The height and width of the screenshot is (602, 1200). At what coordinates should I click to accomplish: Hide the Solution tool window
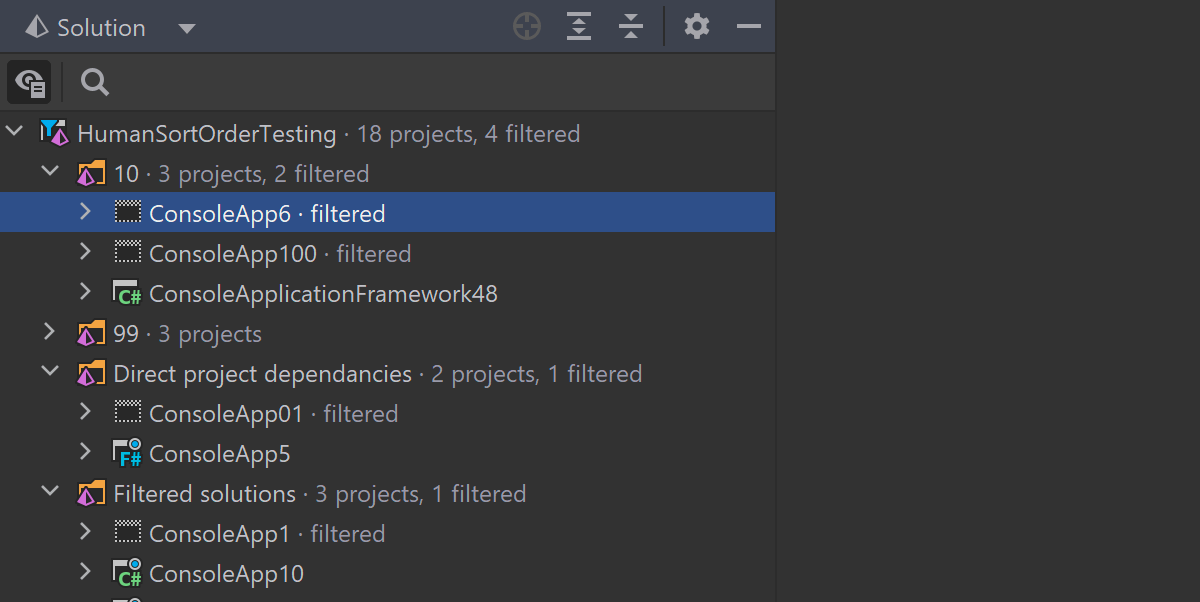click(x=749, y=27)
